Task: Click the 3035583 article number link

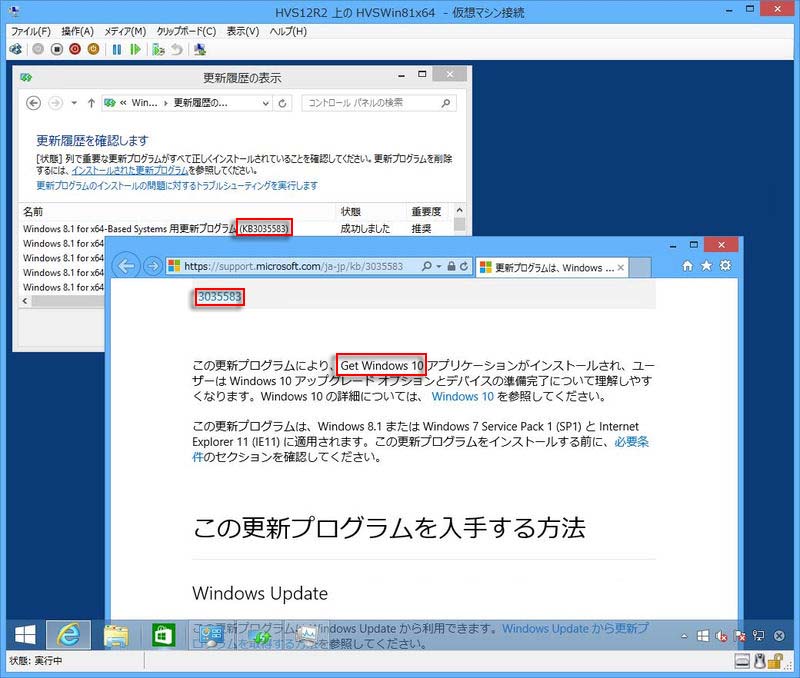Action: tap(219, 296)
